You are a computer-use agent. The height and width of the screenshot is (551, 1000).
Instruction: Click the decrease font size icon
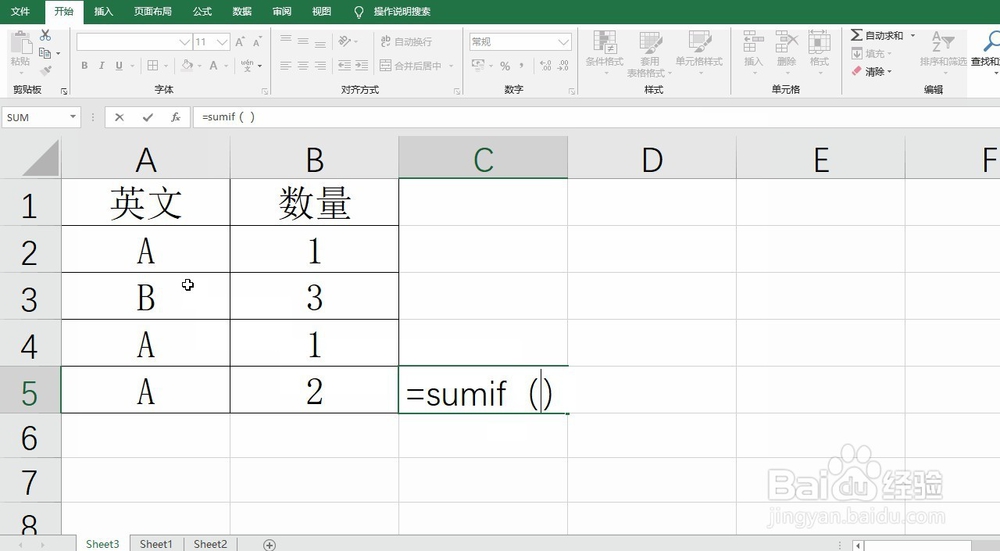click(x=257, y=42)
